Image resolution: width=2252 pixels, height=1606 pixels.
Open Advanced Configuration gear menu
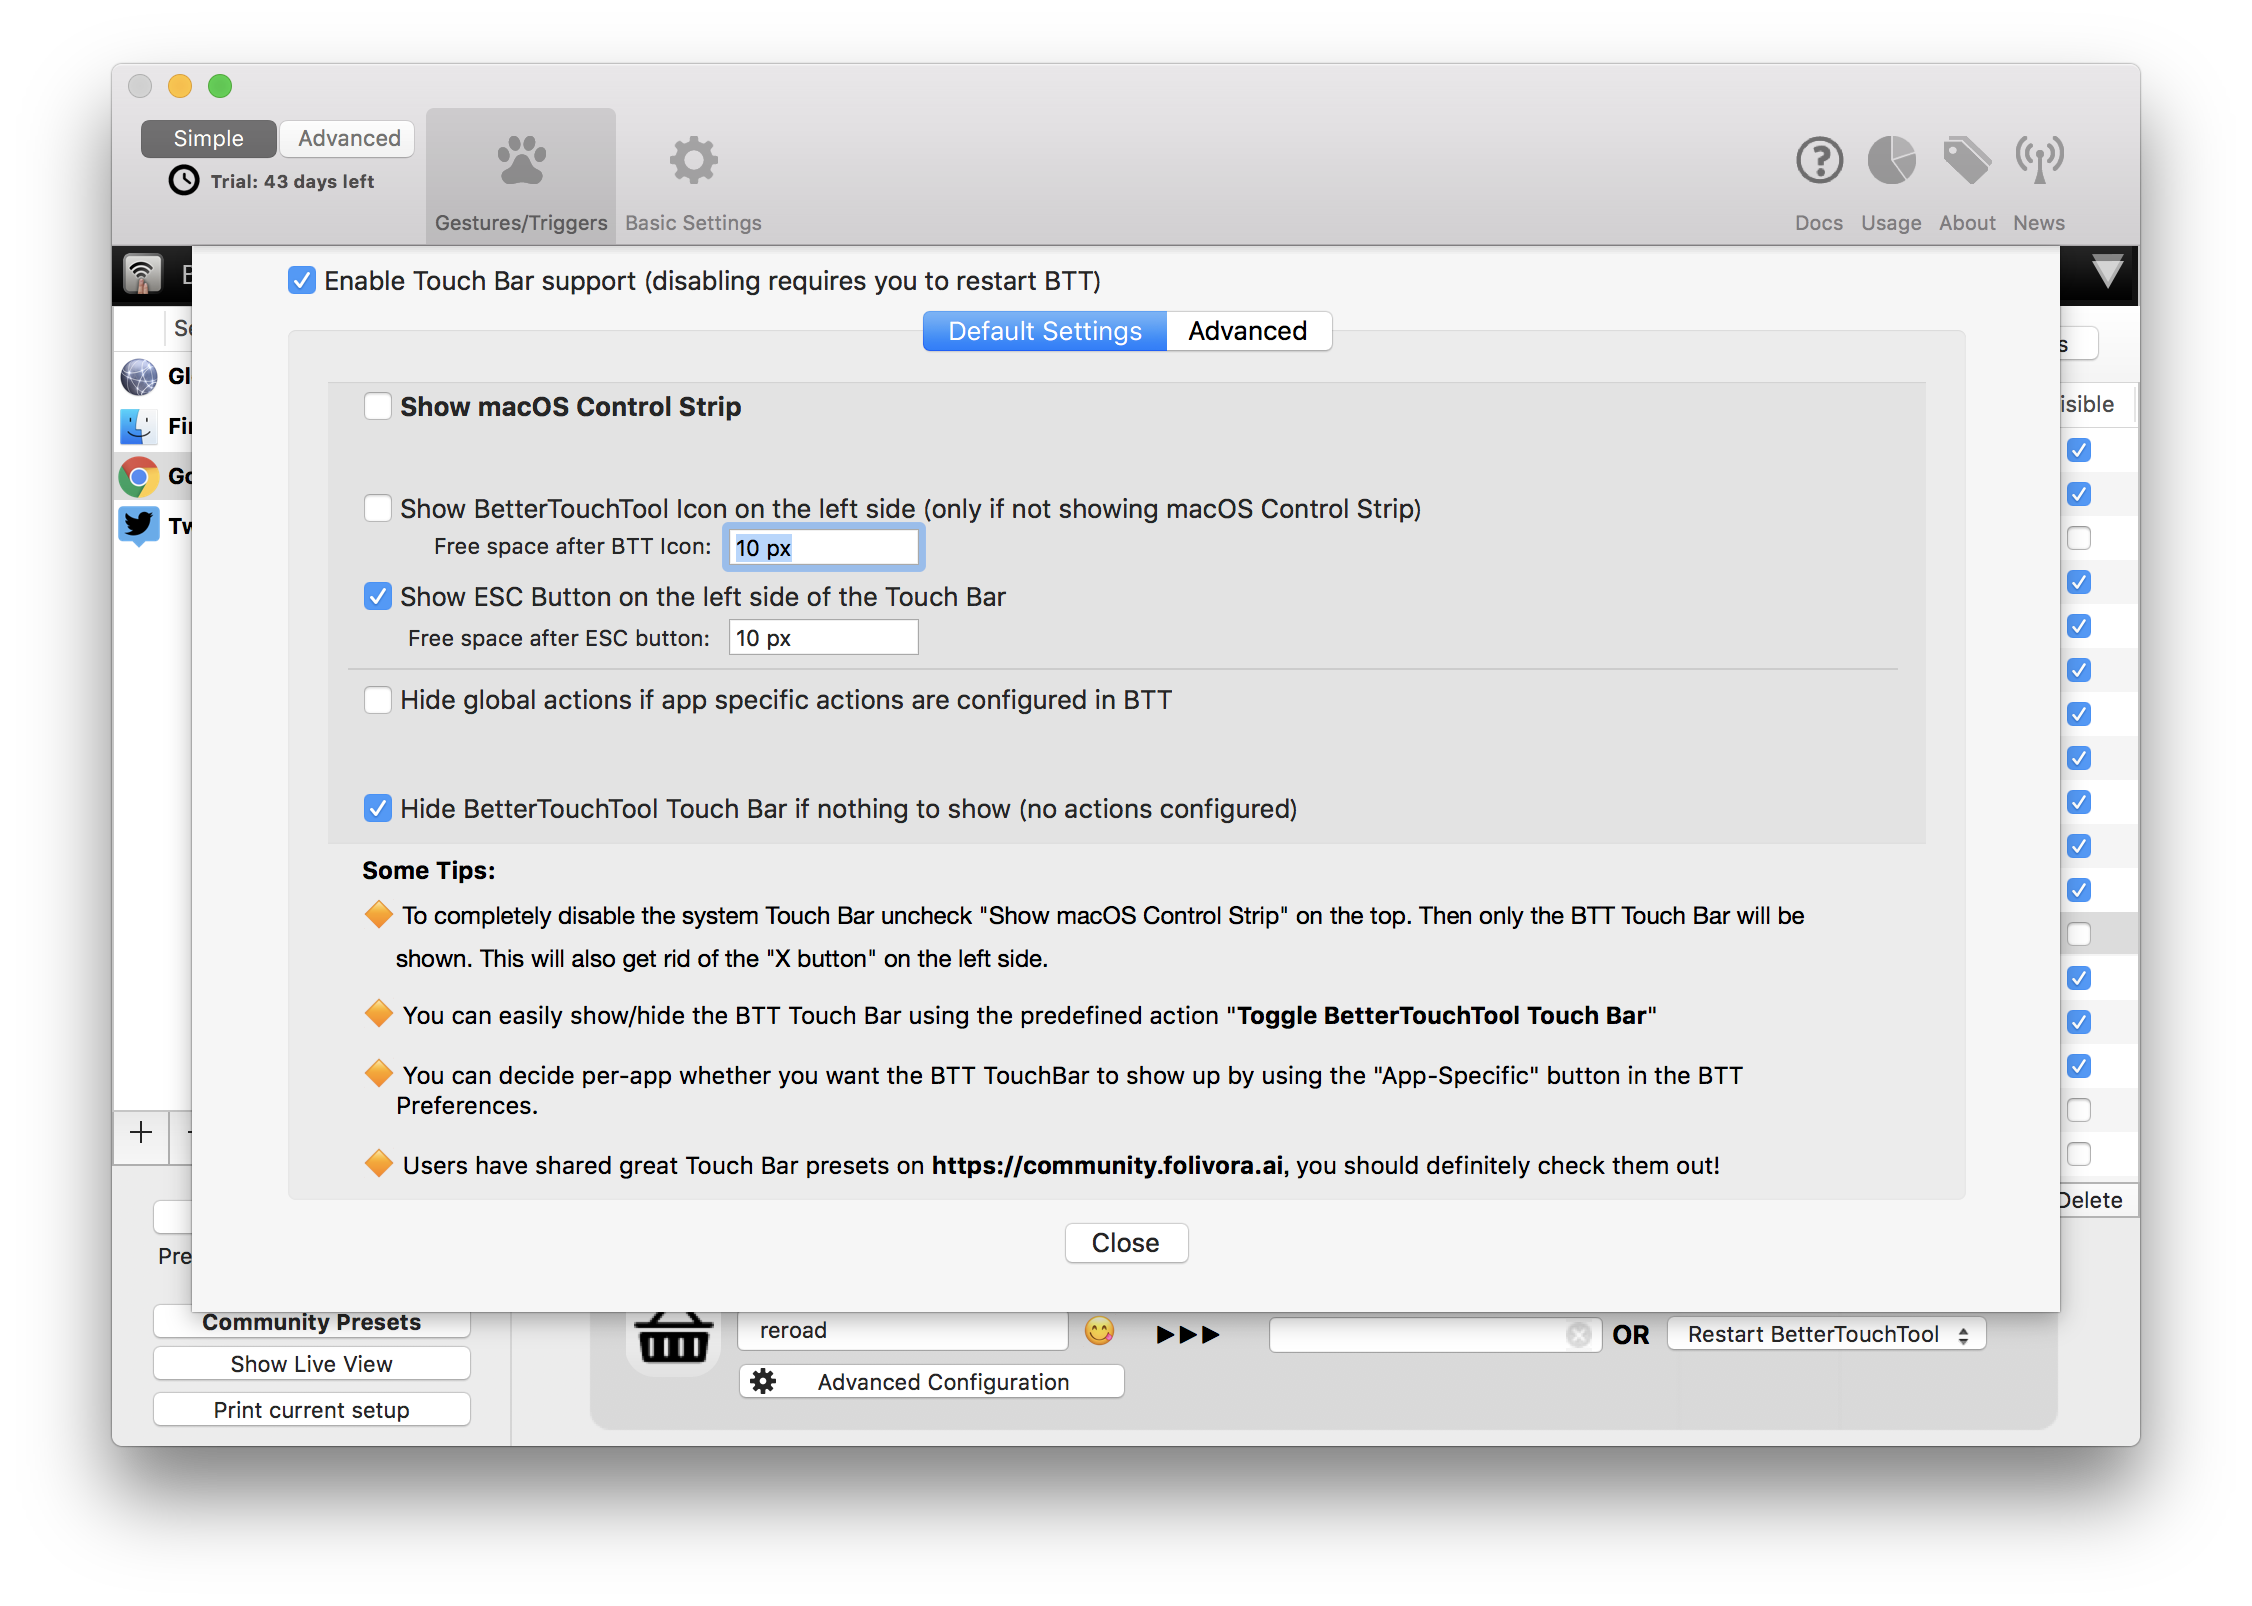(x=931, y=1382)
